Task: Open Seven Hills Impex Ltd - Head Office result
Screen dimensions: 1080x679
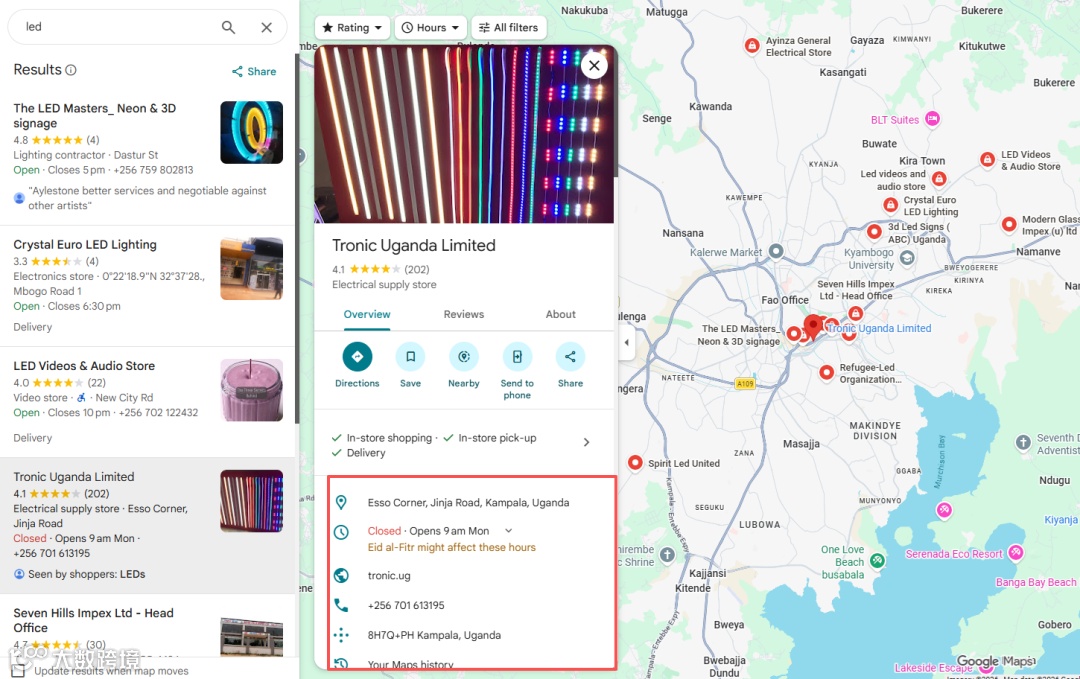Action: [93, 620]
